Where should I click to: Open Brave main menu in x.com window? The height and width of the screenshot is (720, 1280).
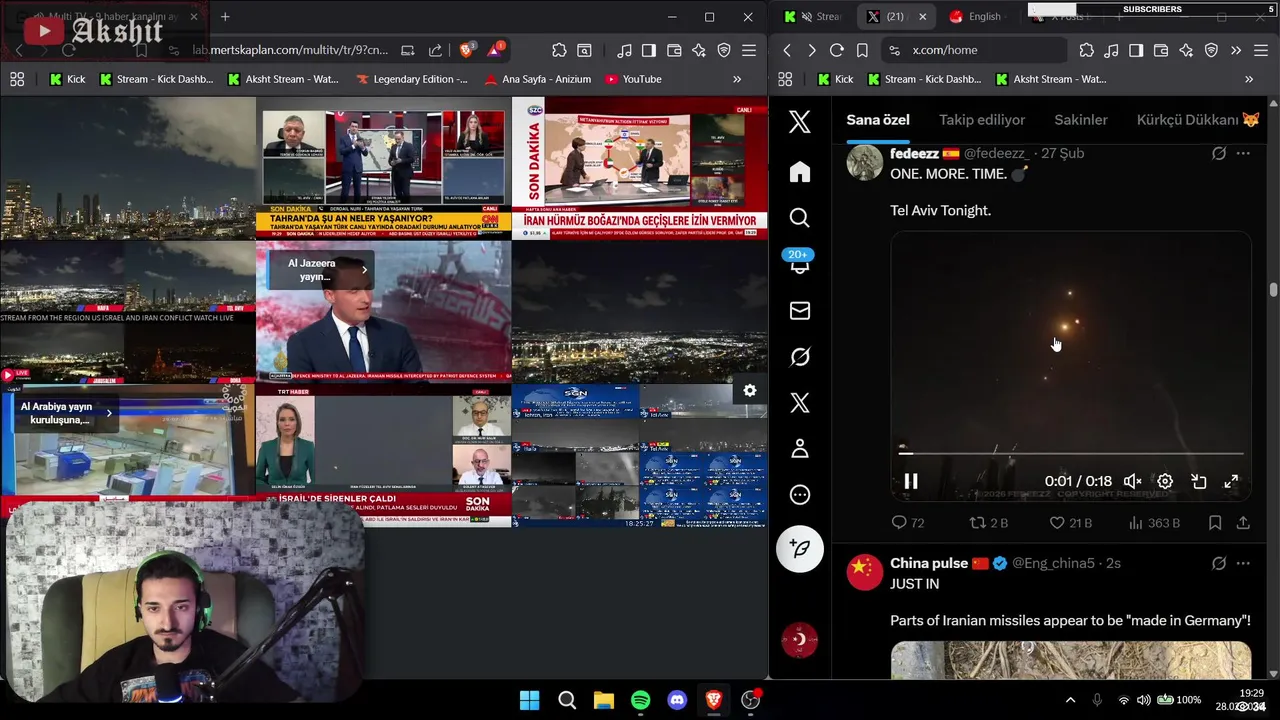(1261, 50)
